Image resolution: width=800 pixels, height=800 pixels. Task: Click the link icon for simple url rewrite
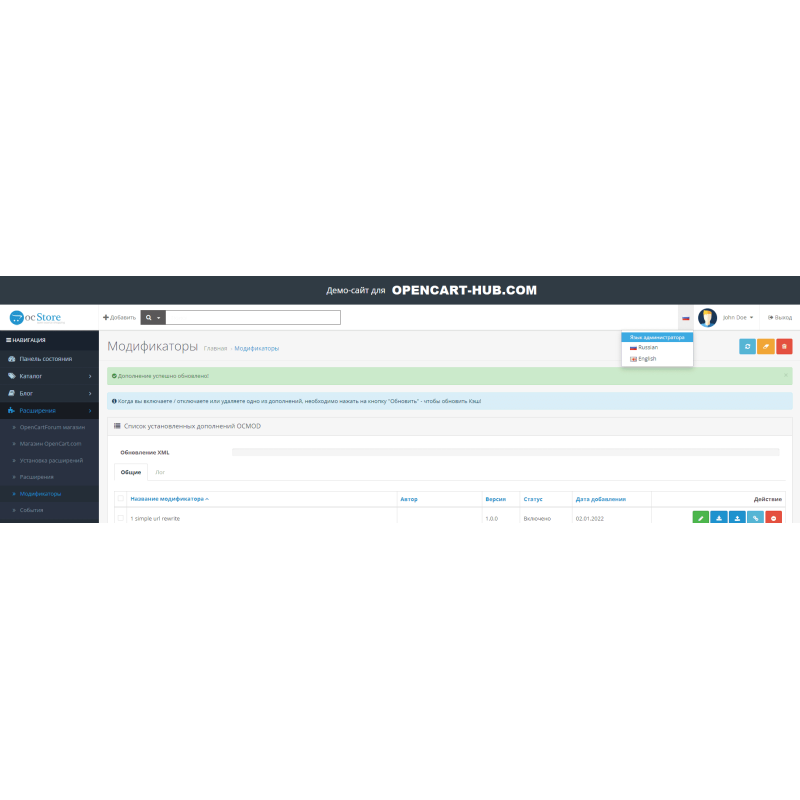[x=756, y=518]
